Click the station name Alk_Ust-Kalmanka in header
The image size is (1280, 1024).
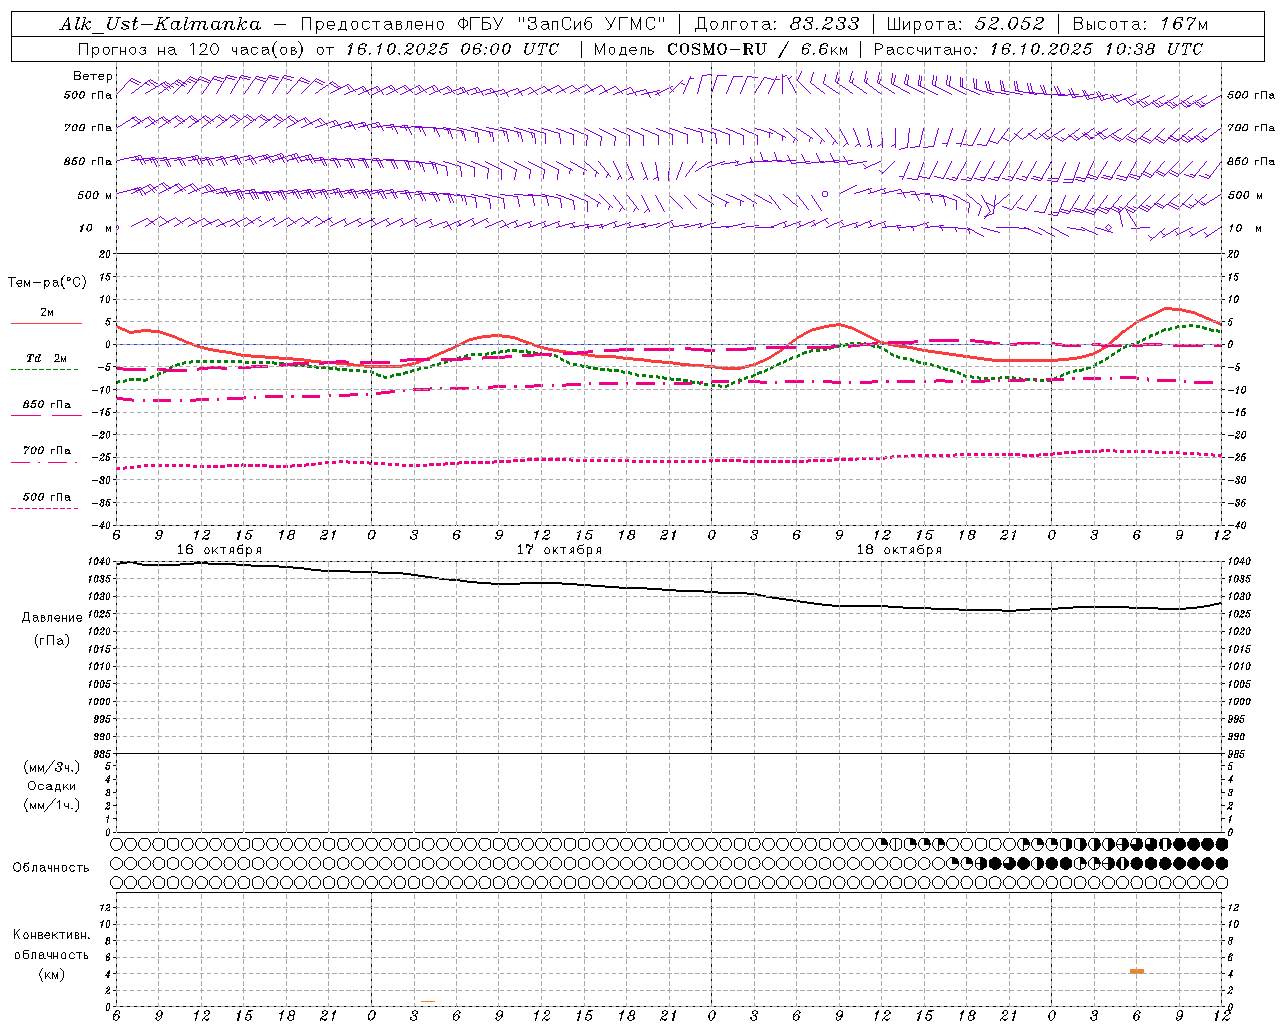pos(160,24)
